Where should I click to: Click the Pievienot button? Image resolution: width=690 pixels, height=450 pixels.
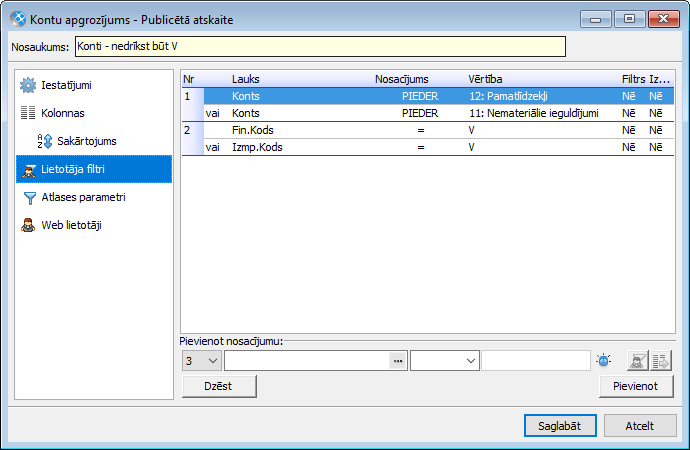[x=636, y=386]
